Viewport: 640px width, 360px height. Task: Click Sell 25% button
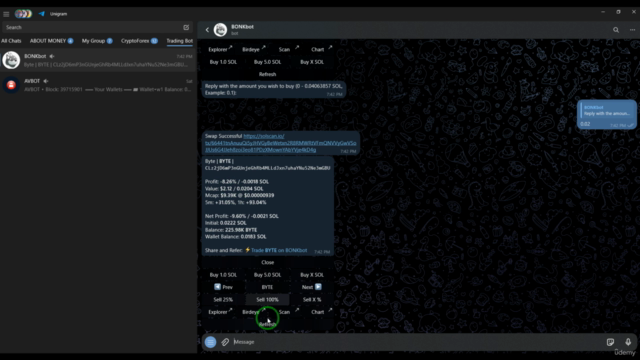click(x=223, y=300)
